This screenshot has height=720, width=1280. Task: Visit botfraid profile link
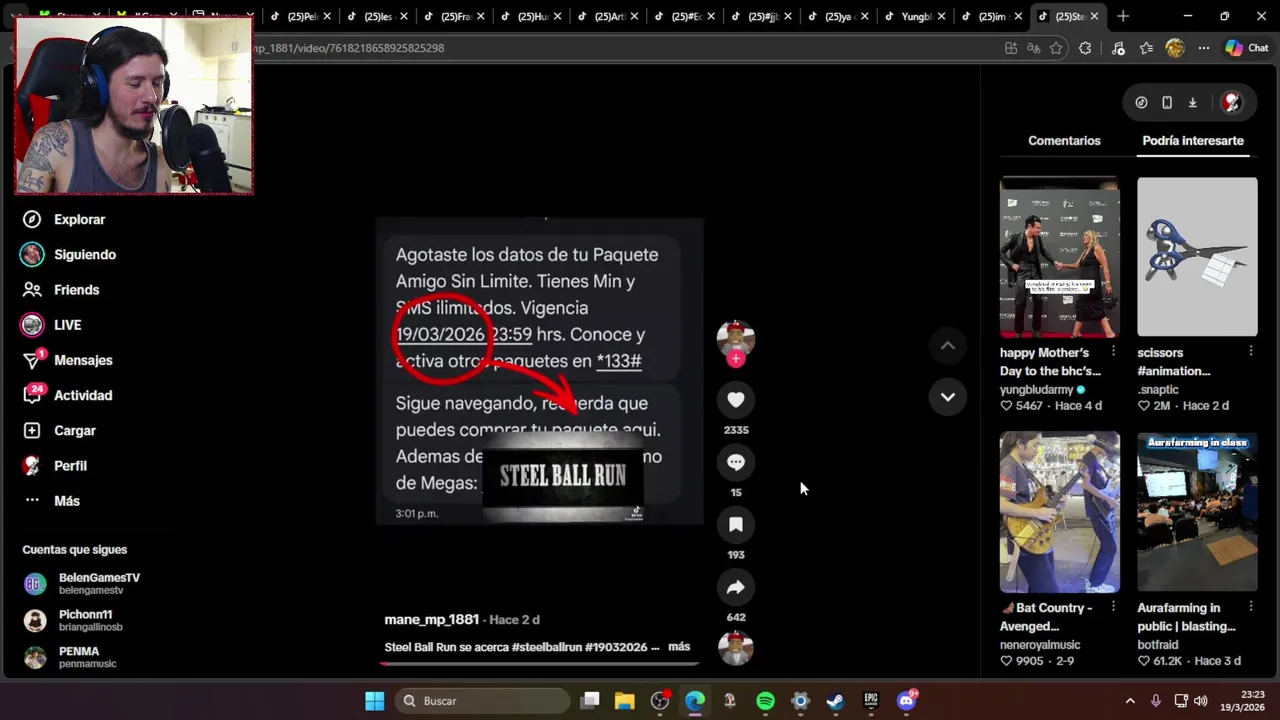[x=1158, y=645]
